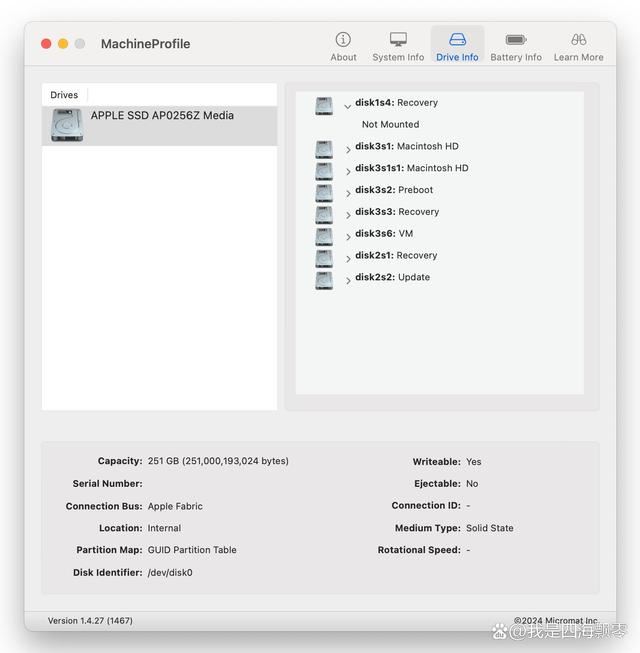Switch to the Battery Info tab label
The width and height of the screenshot is (640, 653).
516,57
